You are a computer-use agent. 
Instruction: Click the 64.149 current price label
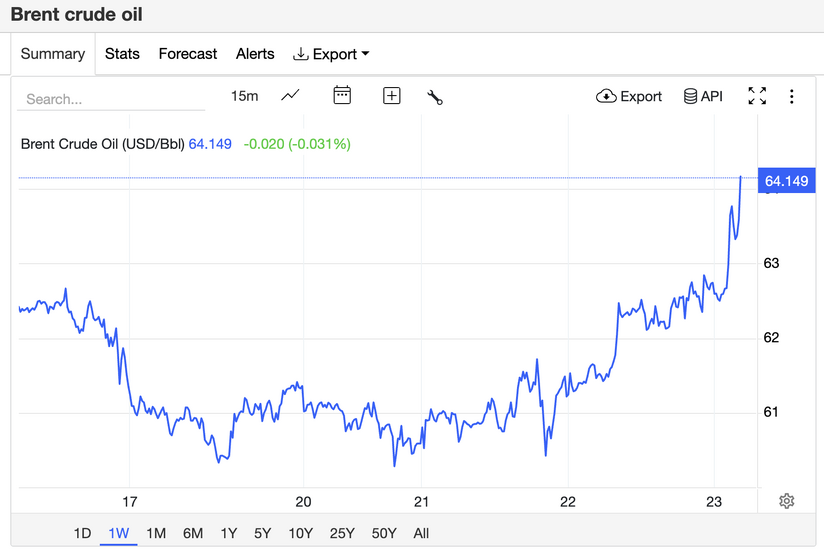click(785, 181)
